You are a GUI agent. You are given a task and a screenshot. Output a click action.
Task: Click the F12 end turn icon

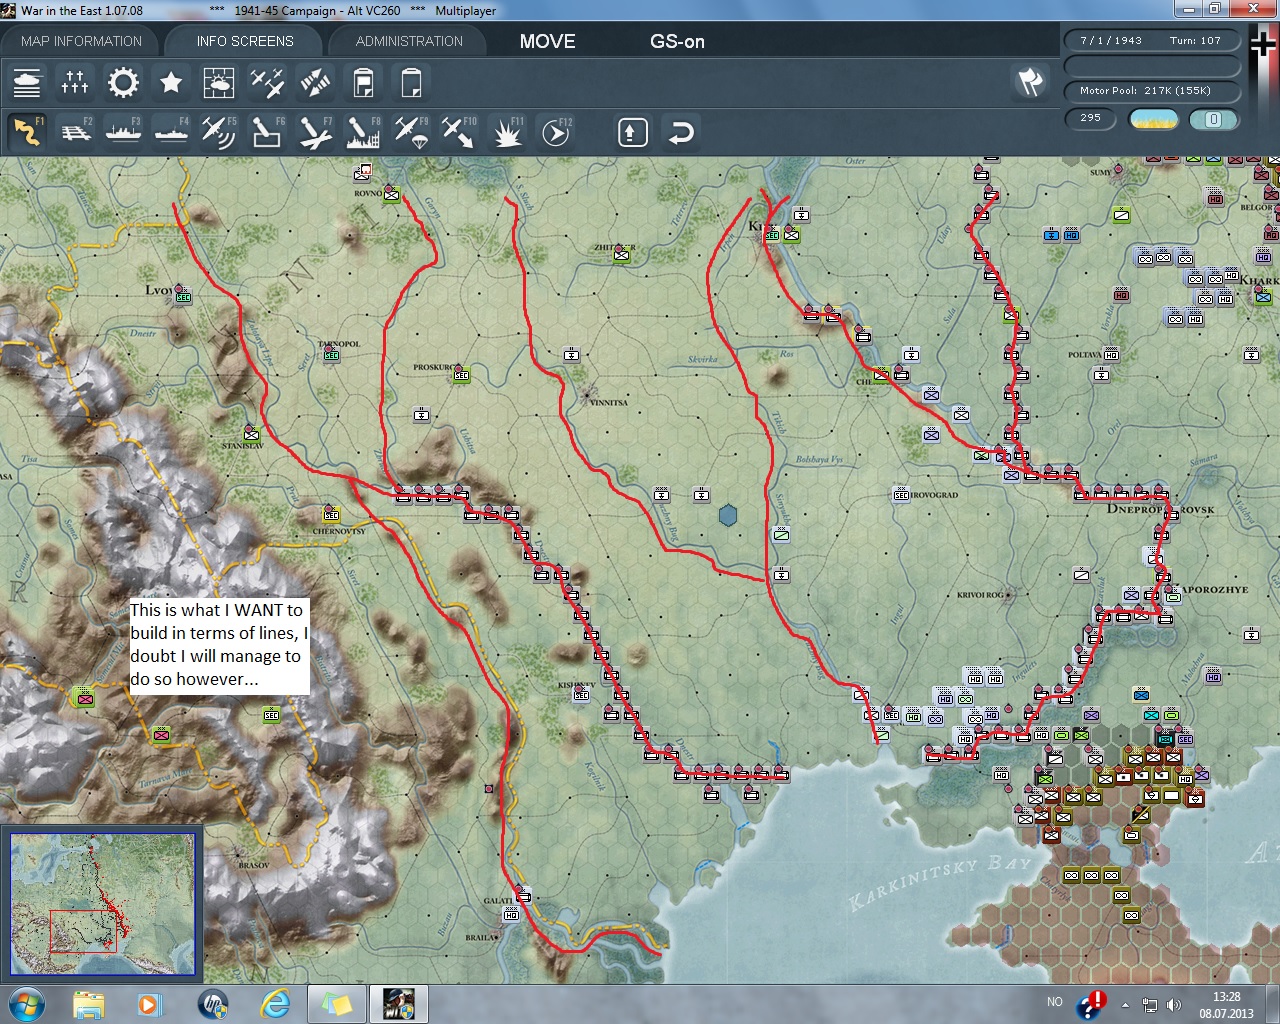[x=556, y=132]
